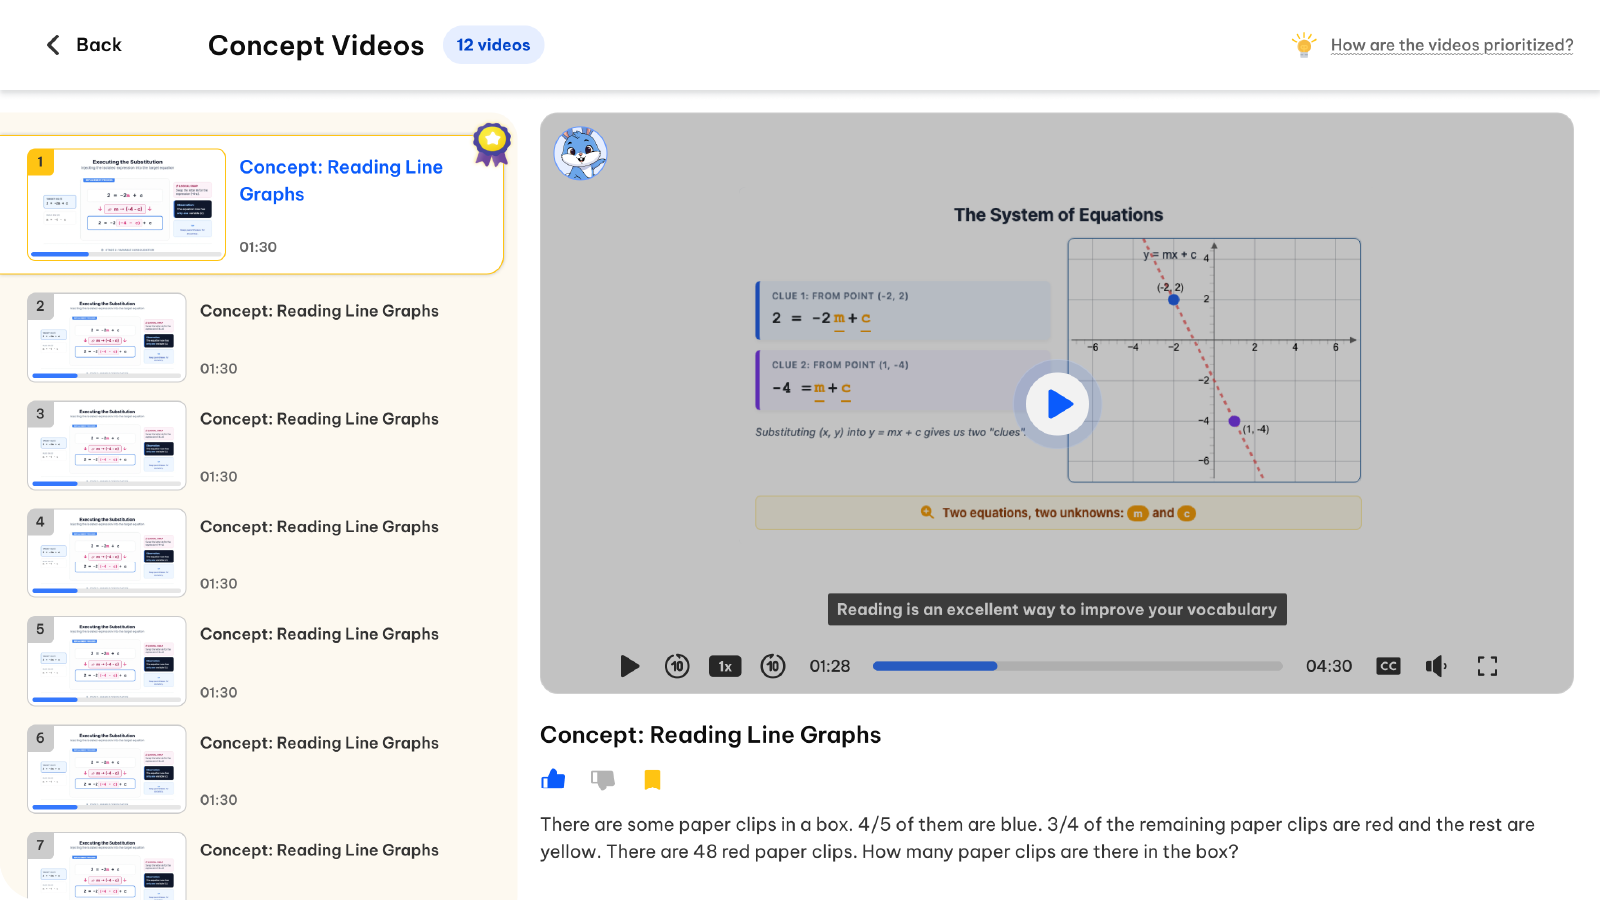
Task: Like the video with thumbs up
Action: tap(553, 779)
